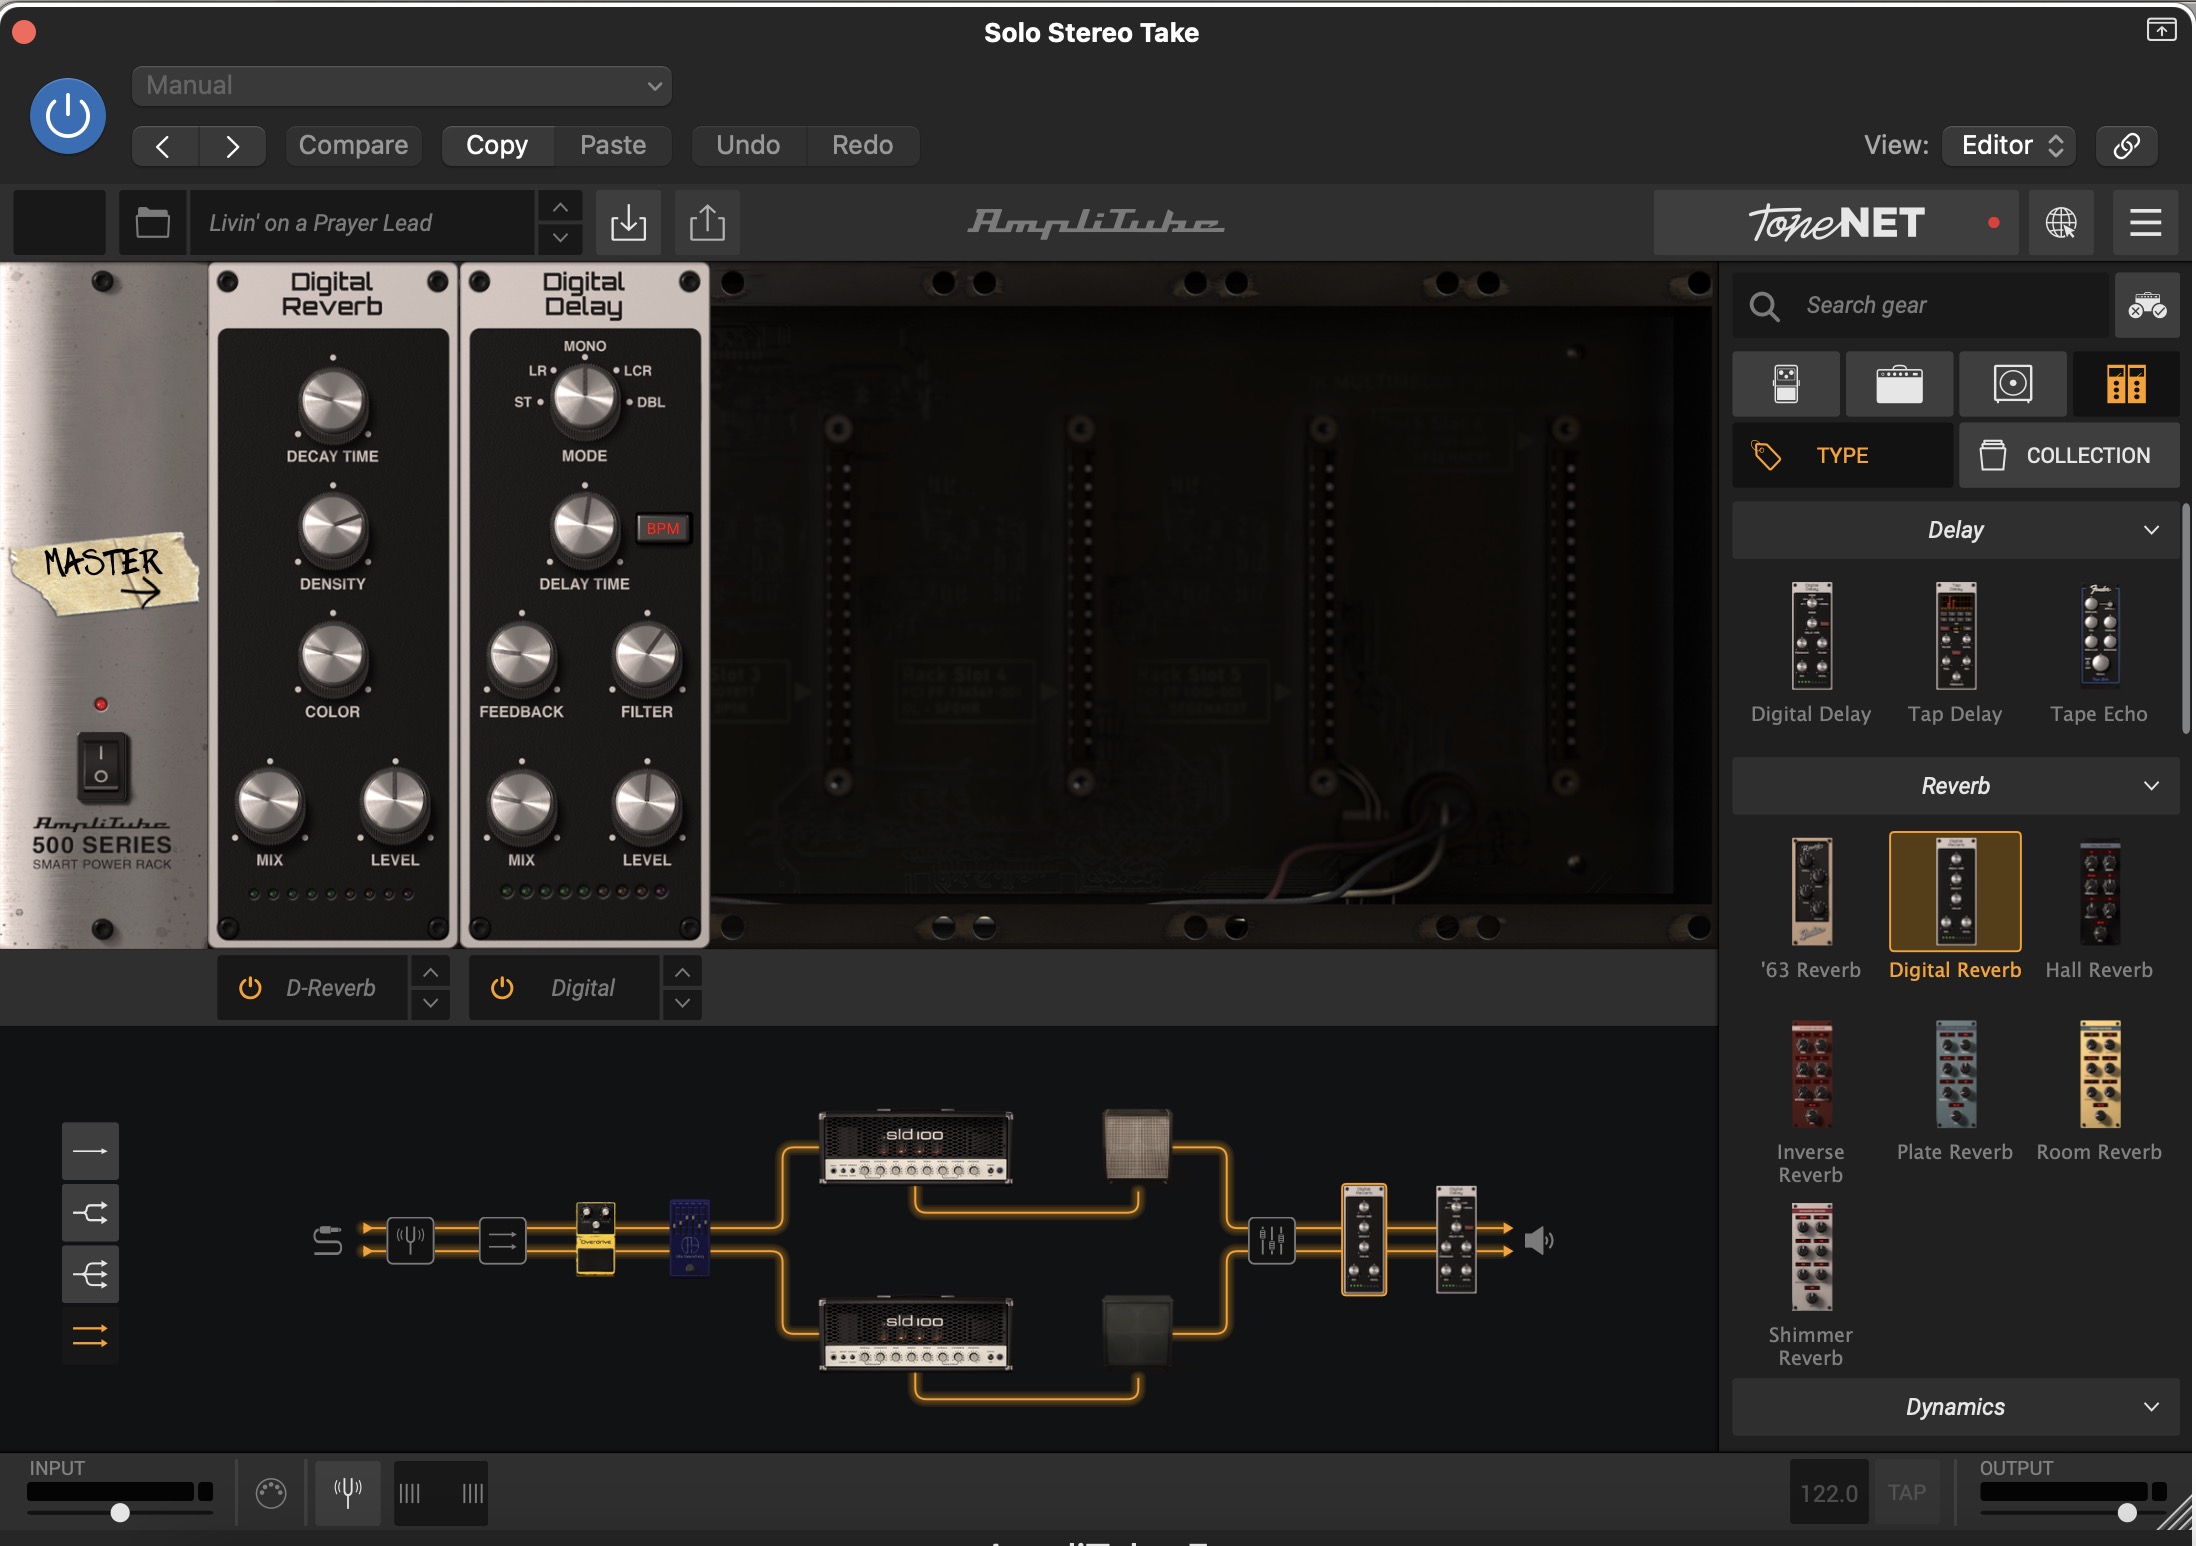Select the '63 Reverb gear thumbnail
The height and width of the screenshot is (1546, 2196).
pyautogui.click(x=1811, y=892)
